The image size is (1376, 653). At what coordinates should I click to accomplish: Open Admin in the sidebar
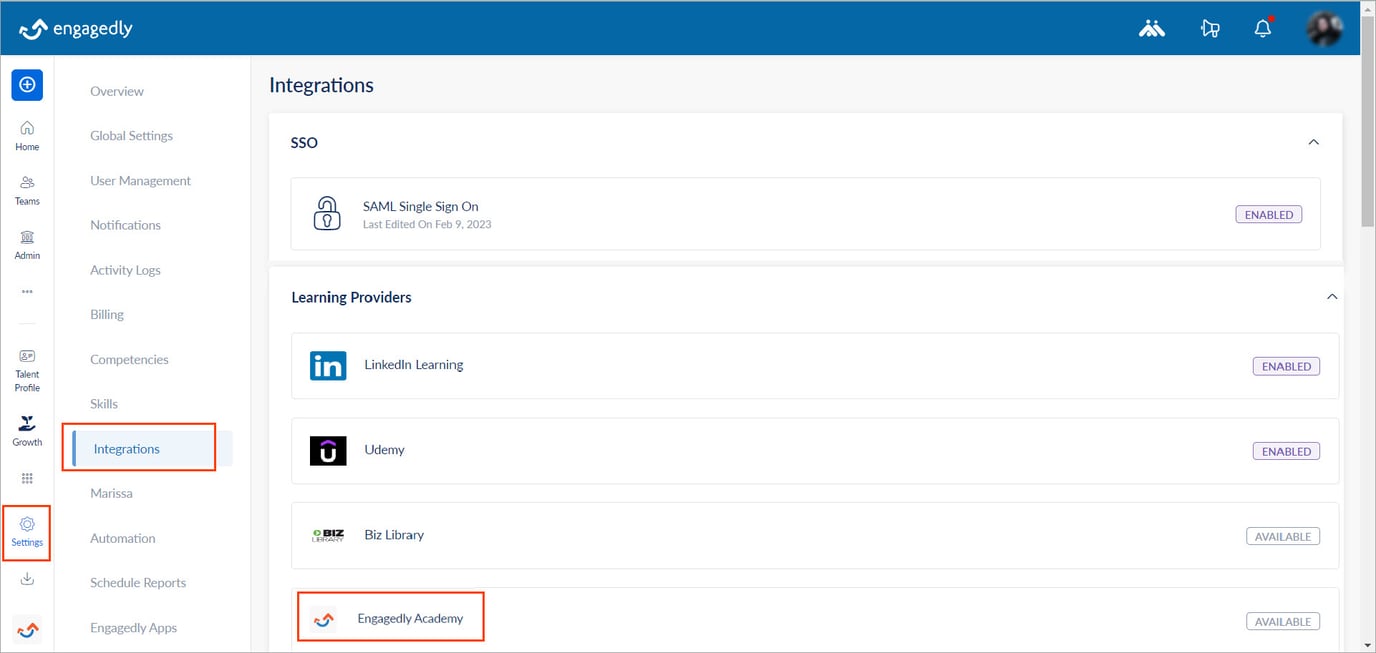(x=27, y=245)
